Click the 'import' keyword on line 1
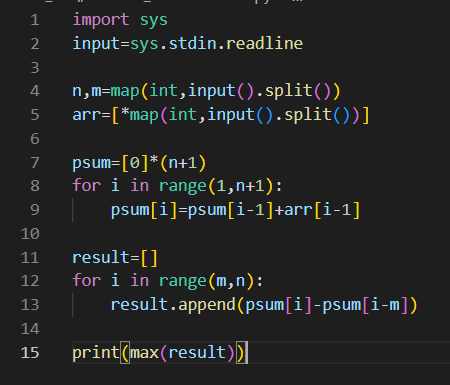The width and height of the screenshot is (450, 385). [101, 20]
